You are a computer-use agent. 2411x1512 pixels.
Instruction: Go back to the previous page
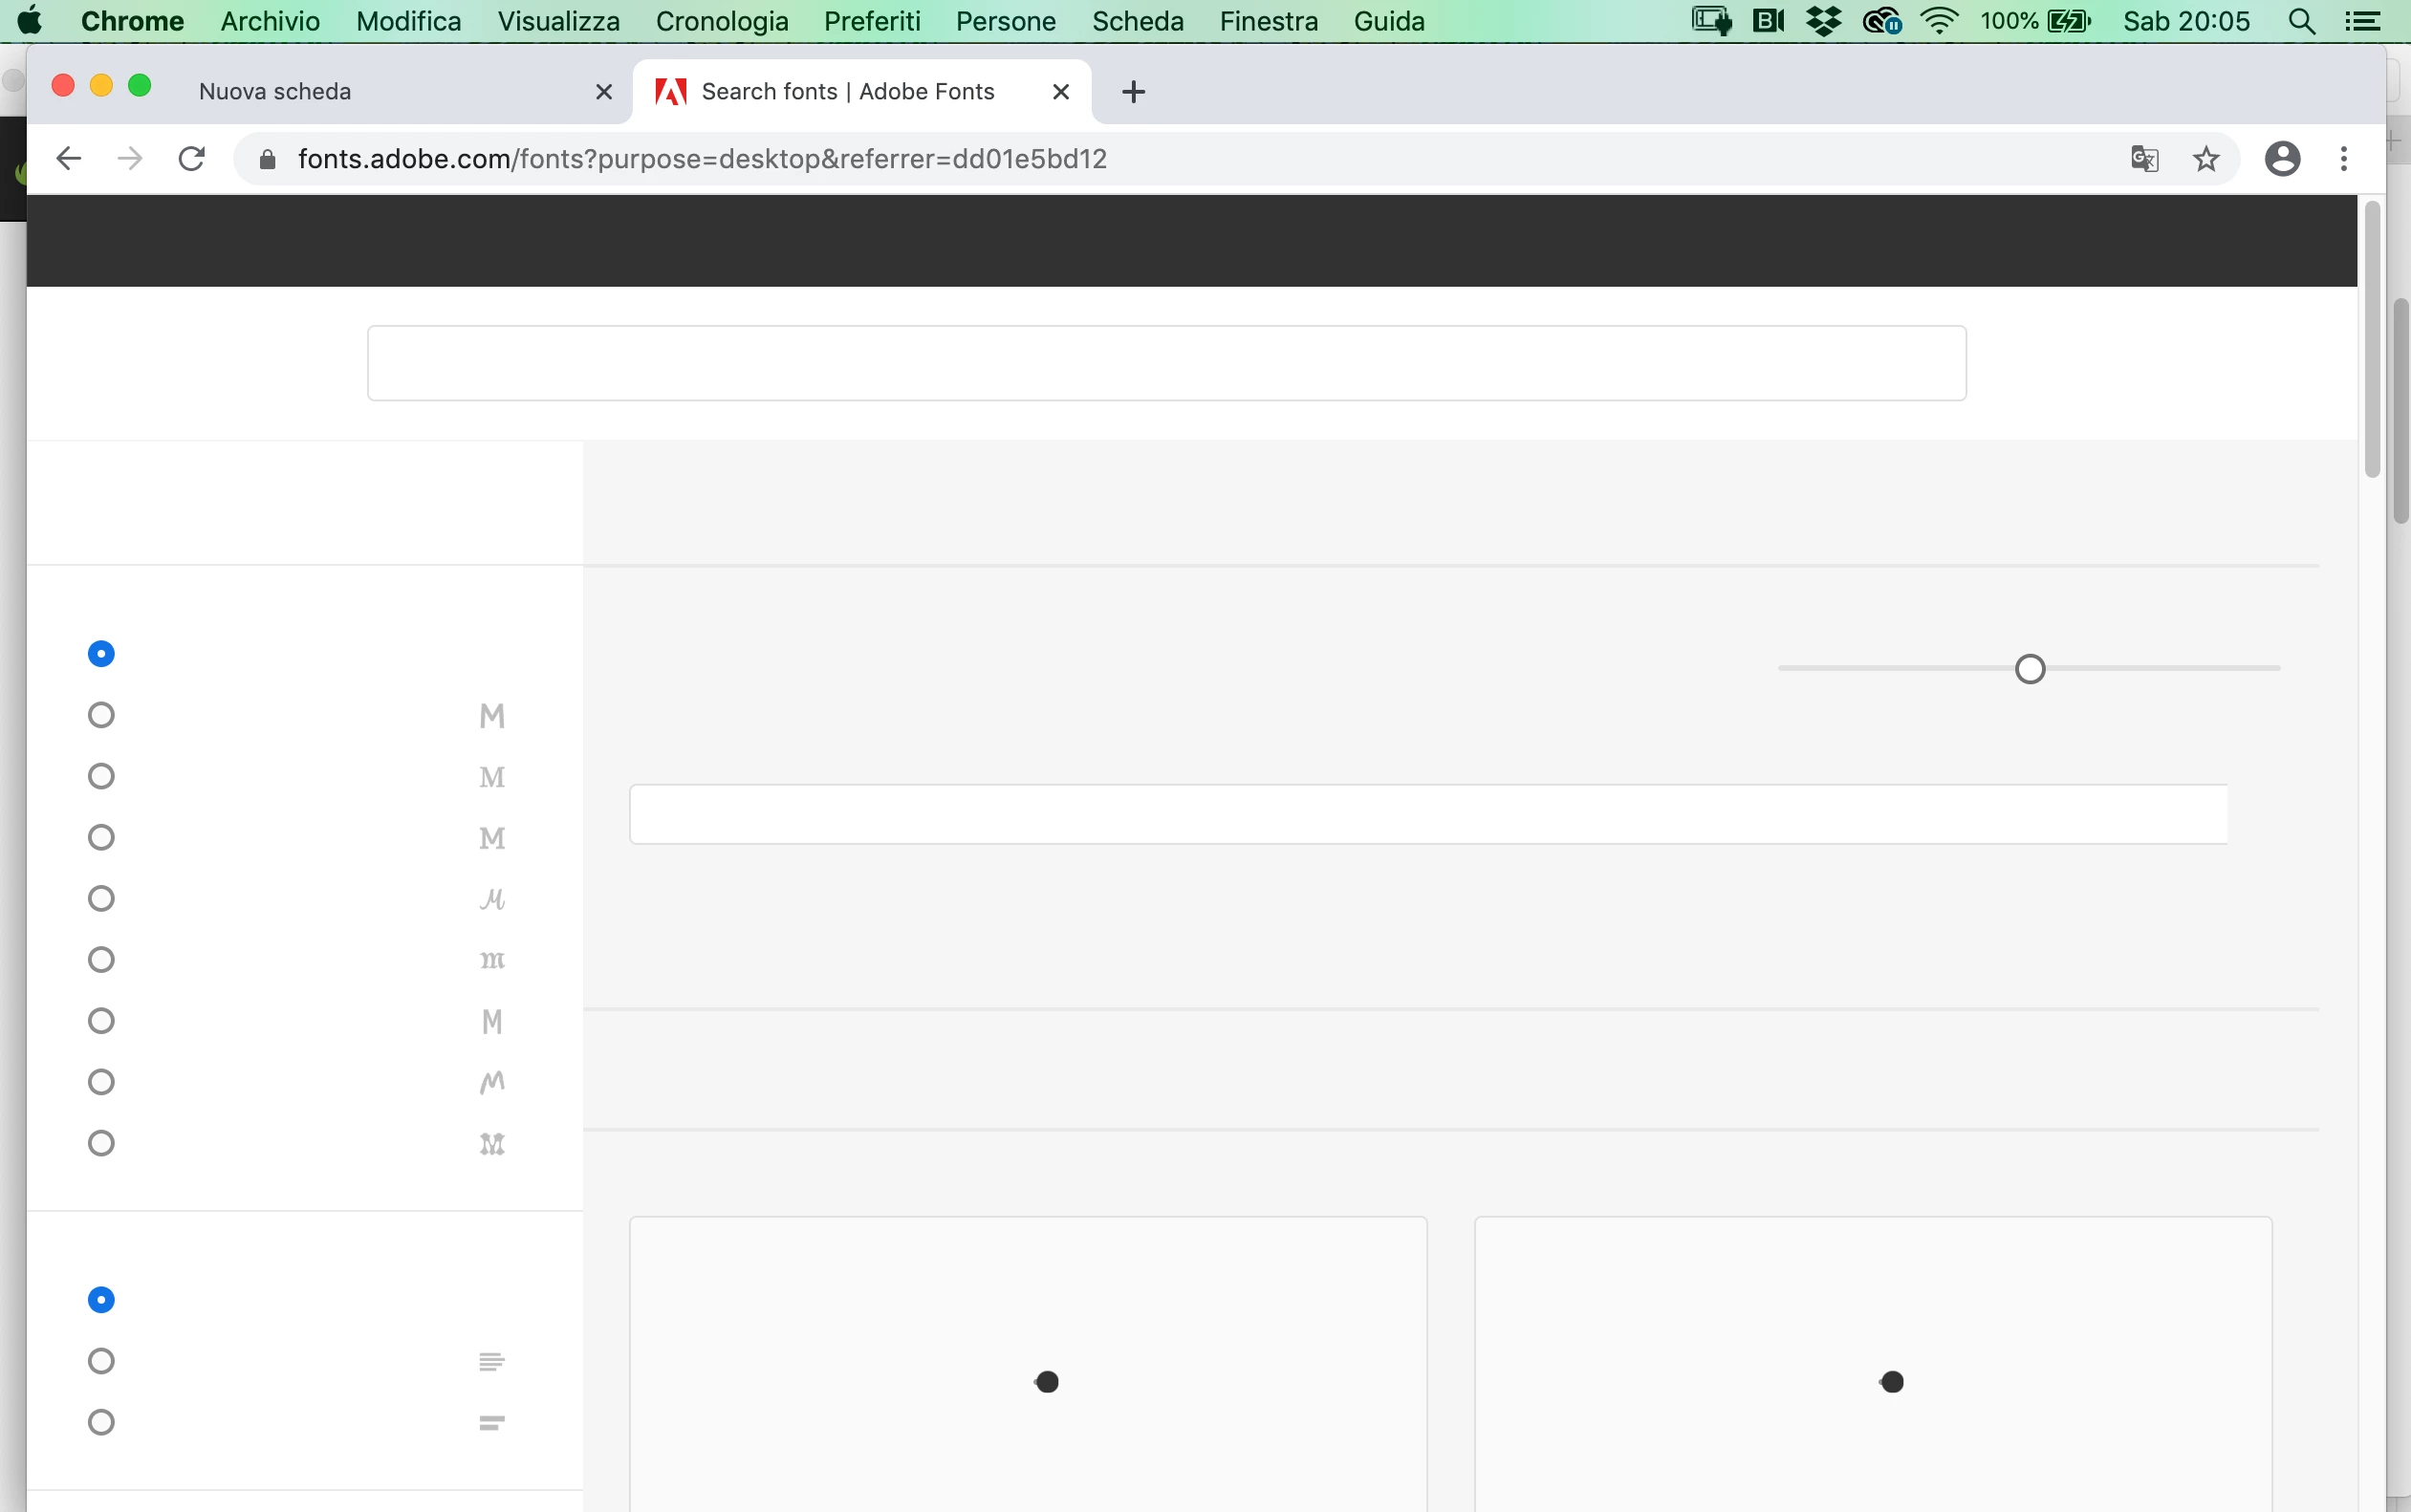pyautogui.click(x=68, y=159)
